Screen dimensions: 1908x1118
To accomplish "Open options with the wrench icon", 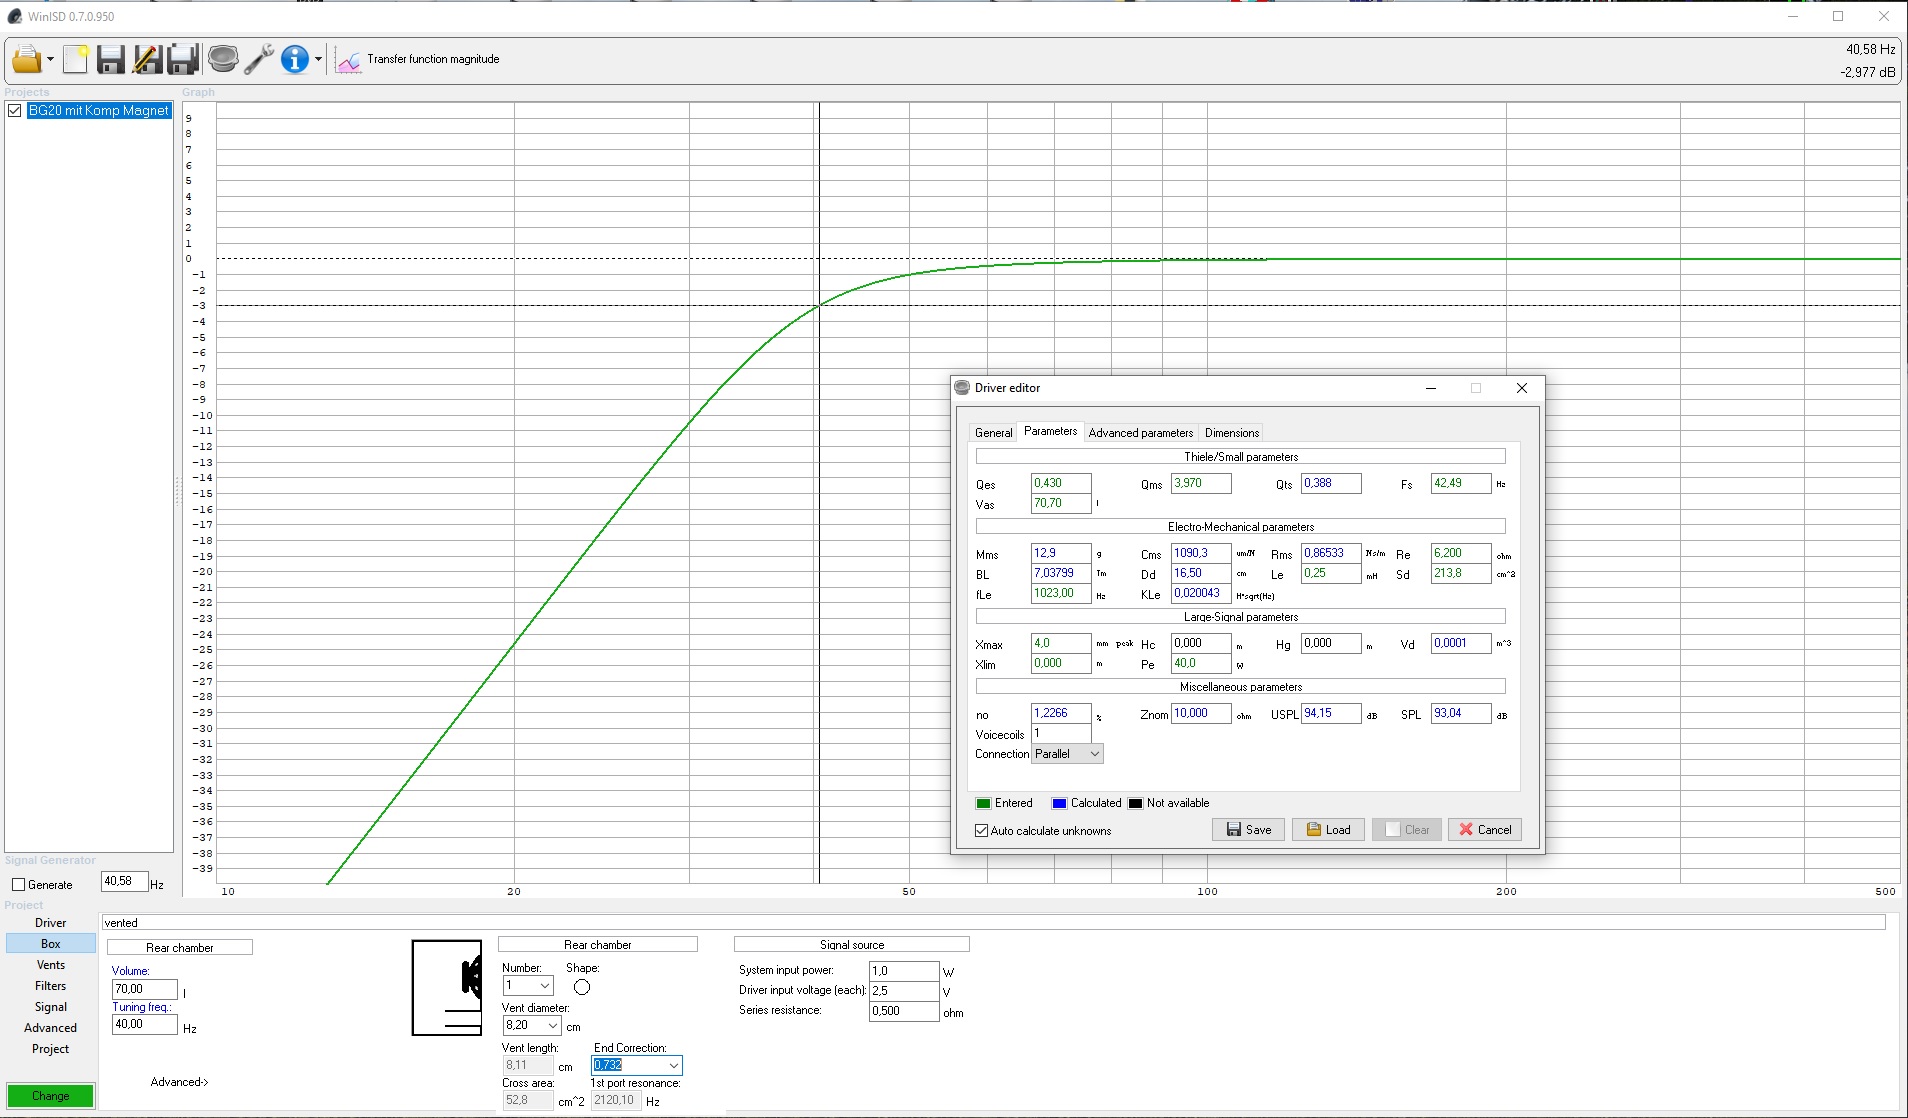I will (x=259, y=60).
